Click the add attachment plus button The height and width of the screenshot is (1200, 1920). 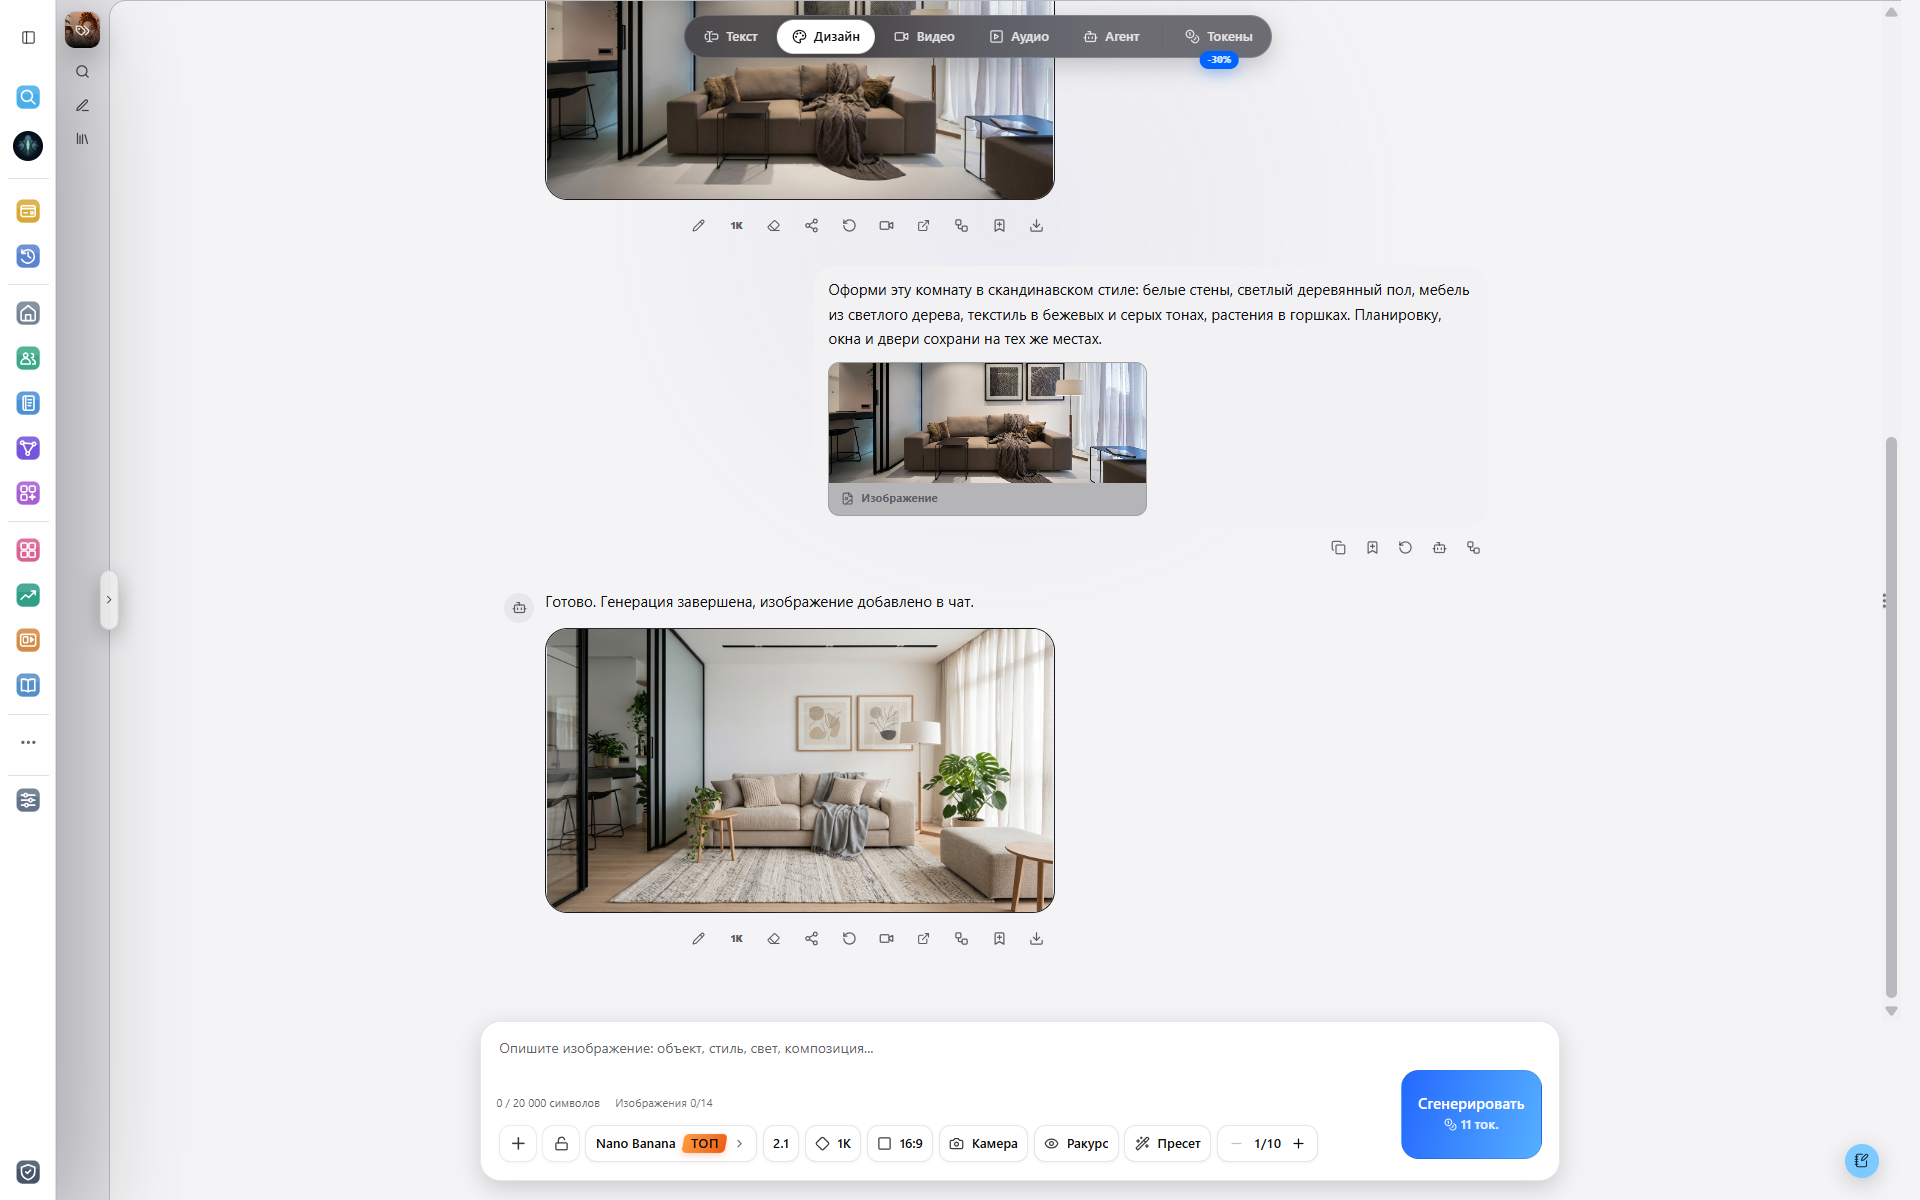point(518,1143)
